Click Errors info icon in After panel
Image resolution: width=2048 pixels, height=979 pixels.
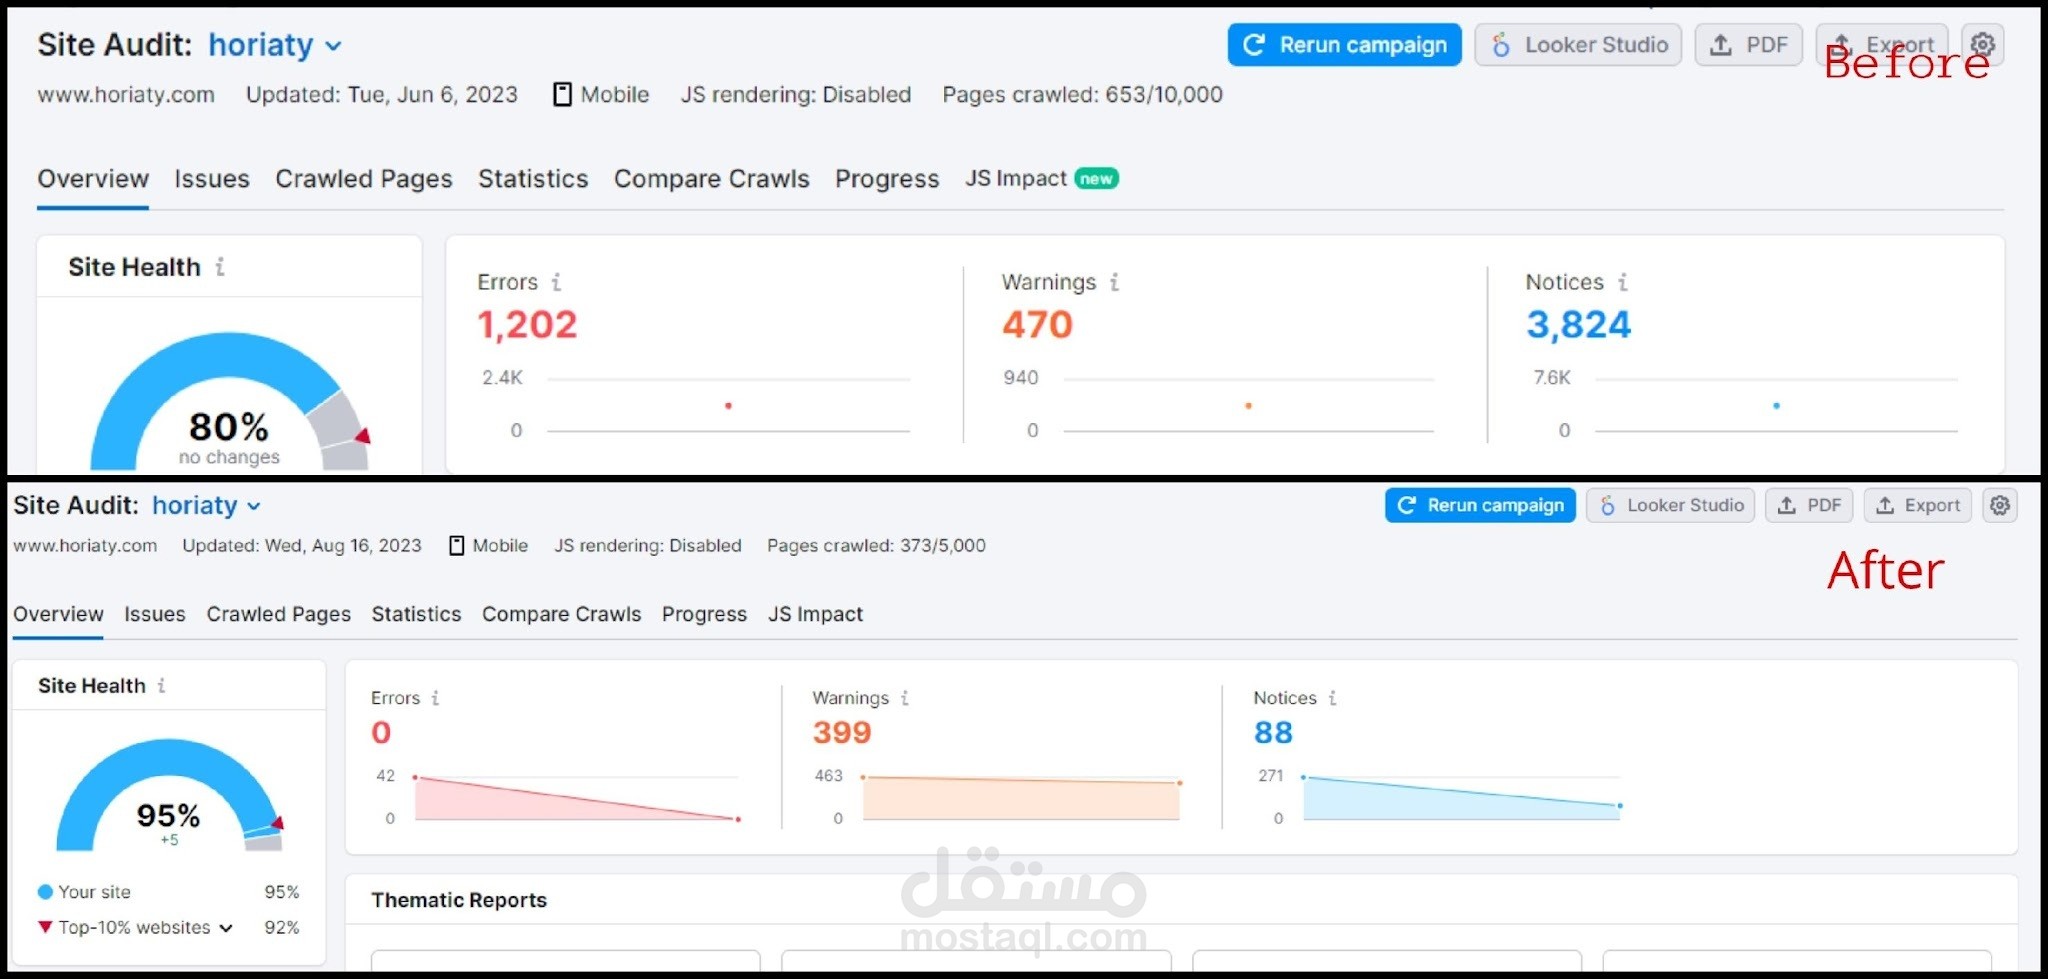coord(435,698)
